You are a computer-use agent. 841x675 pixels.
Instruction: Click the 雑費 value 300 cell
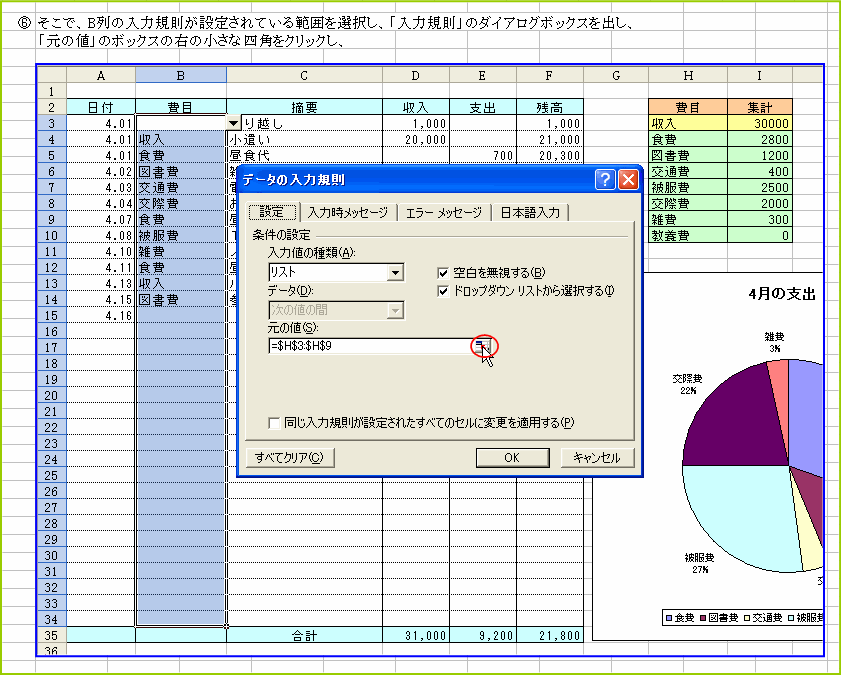[x=759, y=219]
